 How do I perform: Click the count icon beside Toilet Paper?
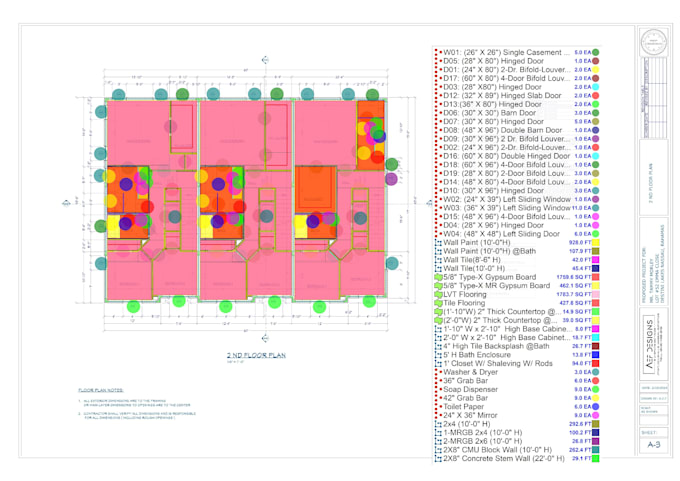(436, 407)
